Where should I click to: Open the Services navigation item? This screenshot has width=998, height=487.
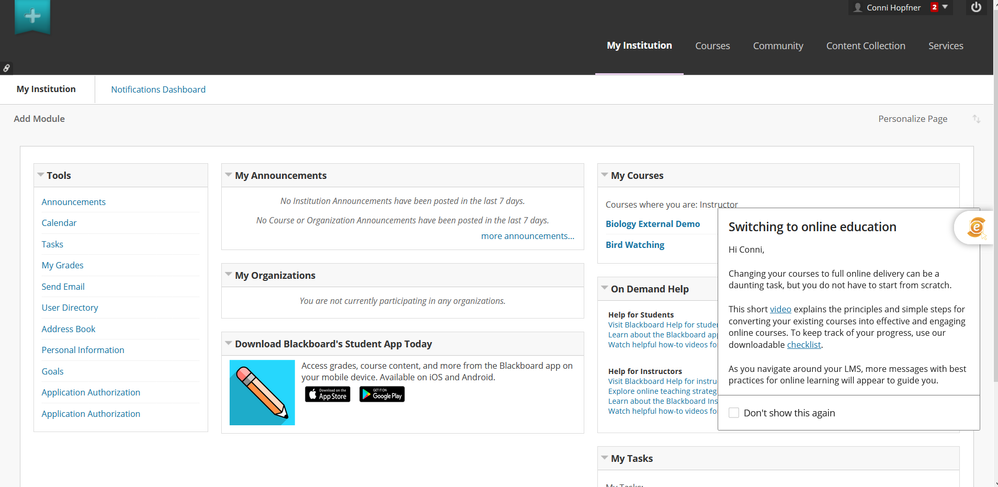946,46
